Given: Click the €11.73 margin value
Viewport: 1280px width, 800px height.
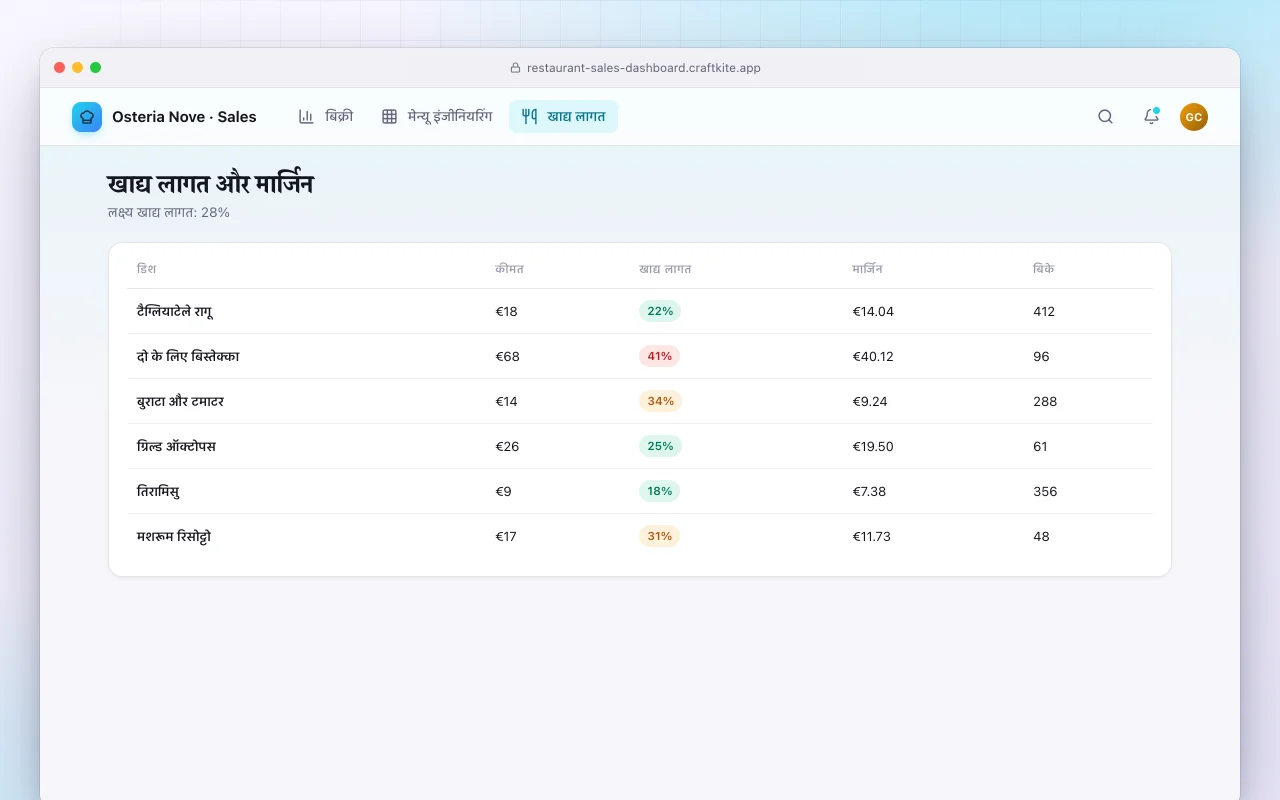Looking at the screenshot, I should [871, 536].
